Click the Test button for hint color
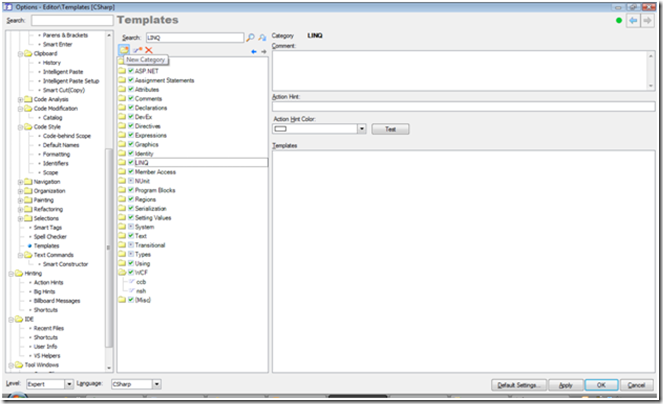The width and height of the screenshot is (663, 404). (x=390, y=129)
